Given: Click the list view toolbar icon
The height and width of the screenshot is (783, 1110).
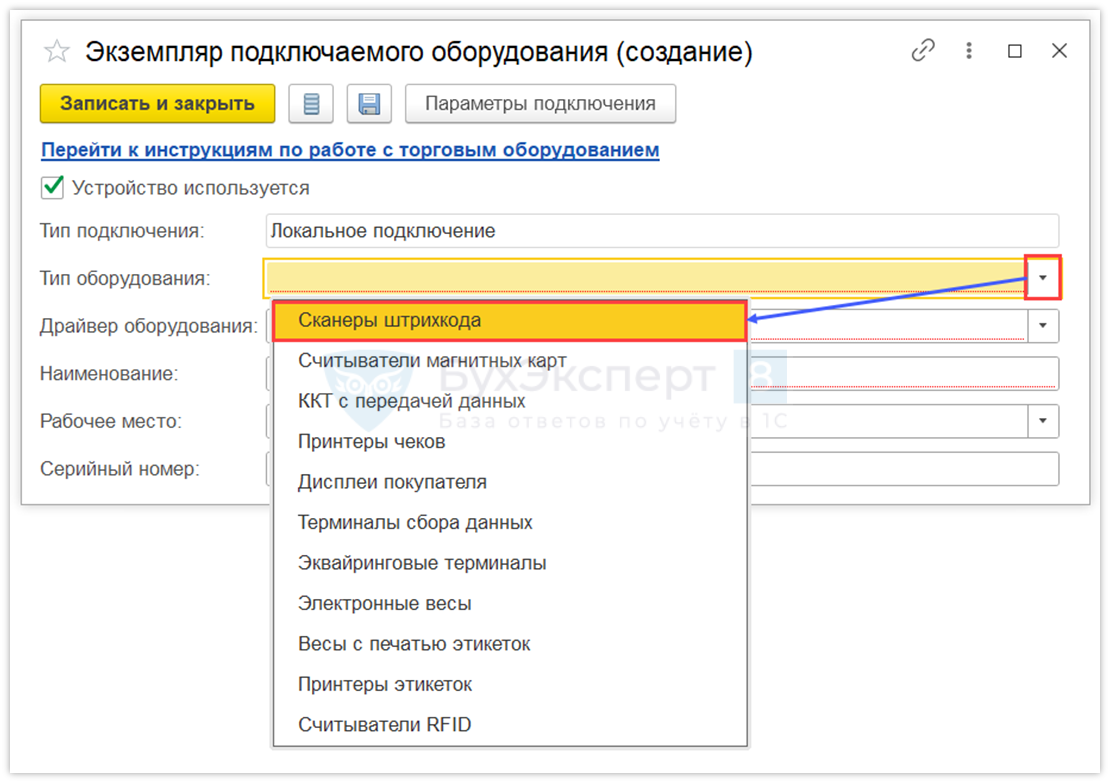Looking at the screenshot, I should click(311, 104).
